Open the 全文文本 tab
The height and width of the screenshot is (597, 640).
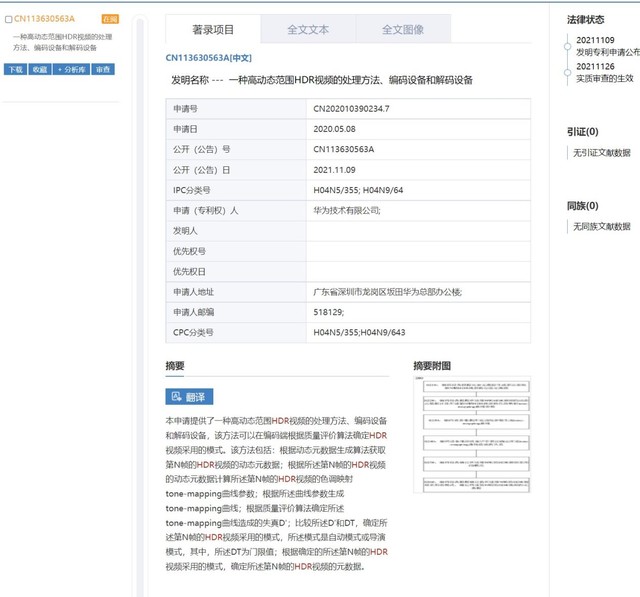tap(308, 30)
